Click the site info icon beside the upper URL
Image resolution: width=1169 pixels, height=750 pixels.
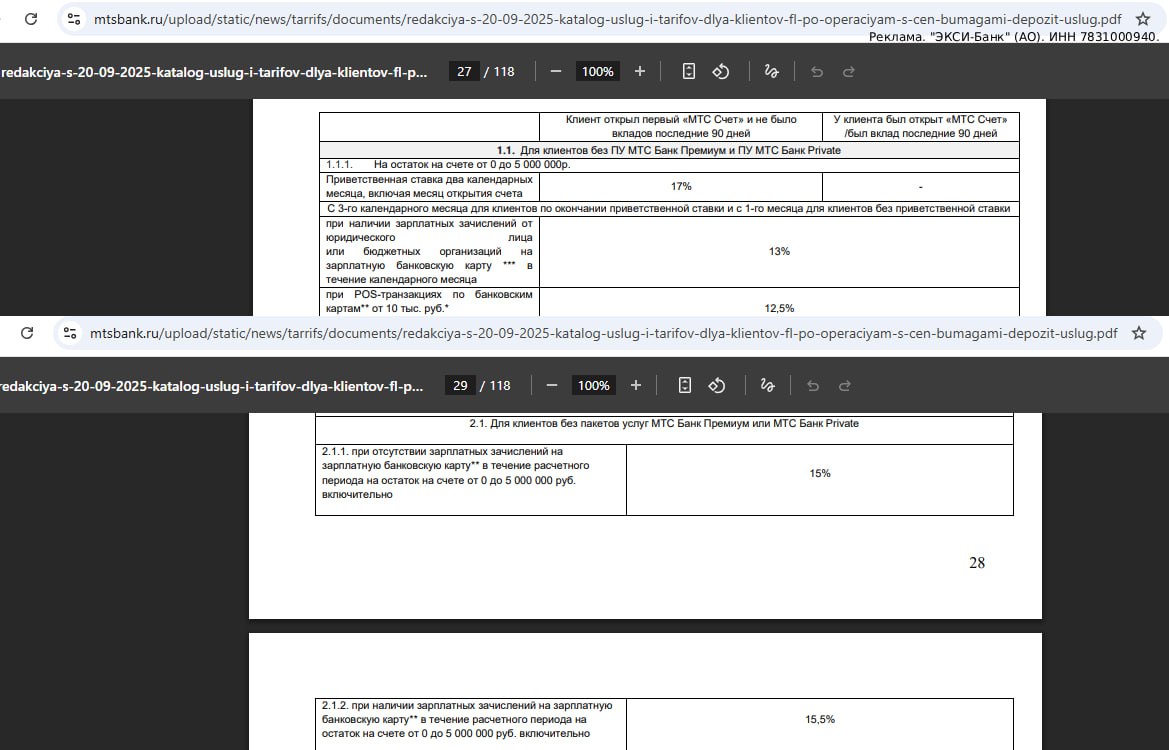[73, 19]
